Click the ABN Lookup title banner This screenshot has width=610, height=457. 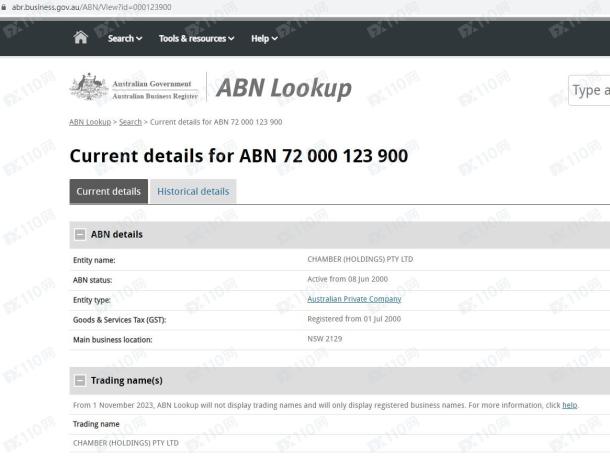tap(284, 88)
